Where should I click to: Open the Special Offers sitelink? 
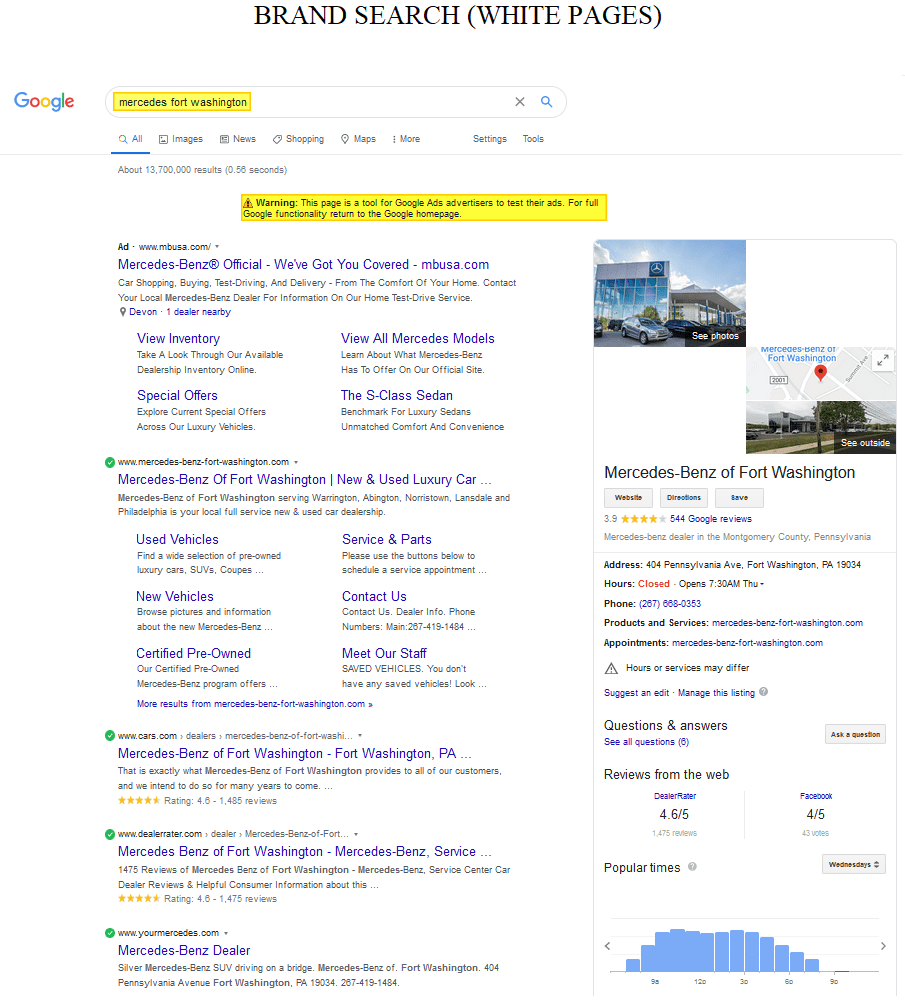[x=177, y=396]
